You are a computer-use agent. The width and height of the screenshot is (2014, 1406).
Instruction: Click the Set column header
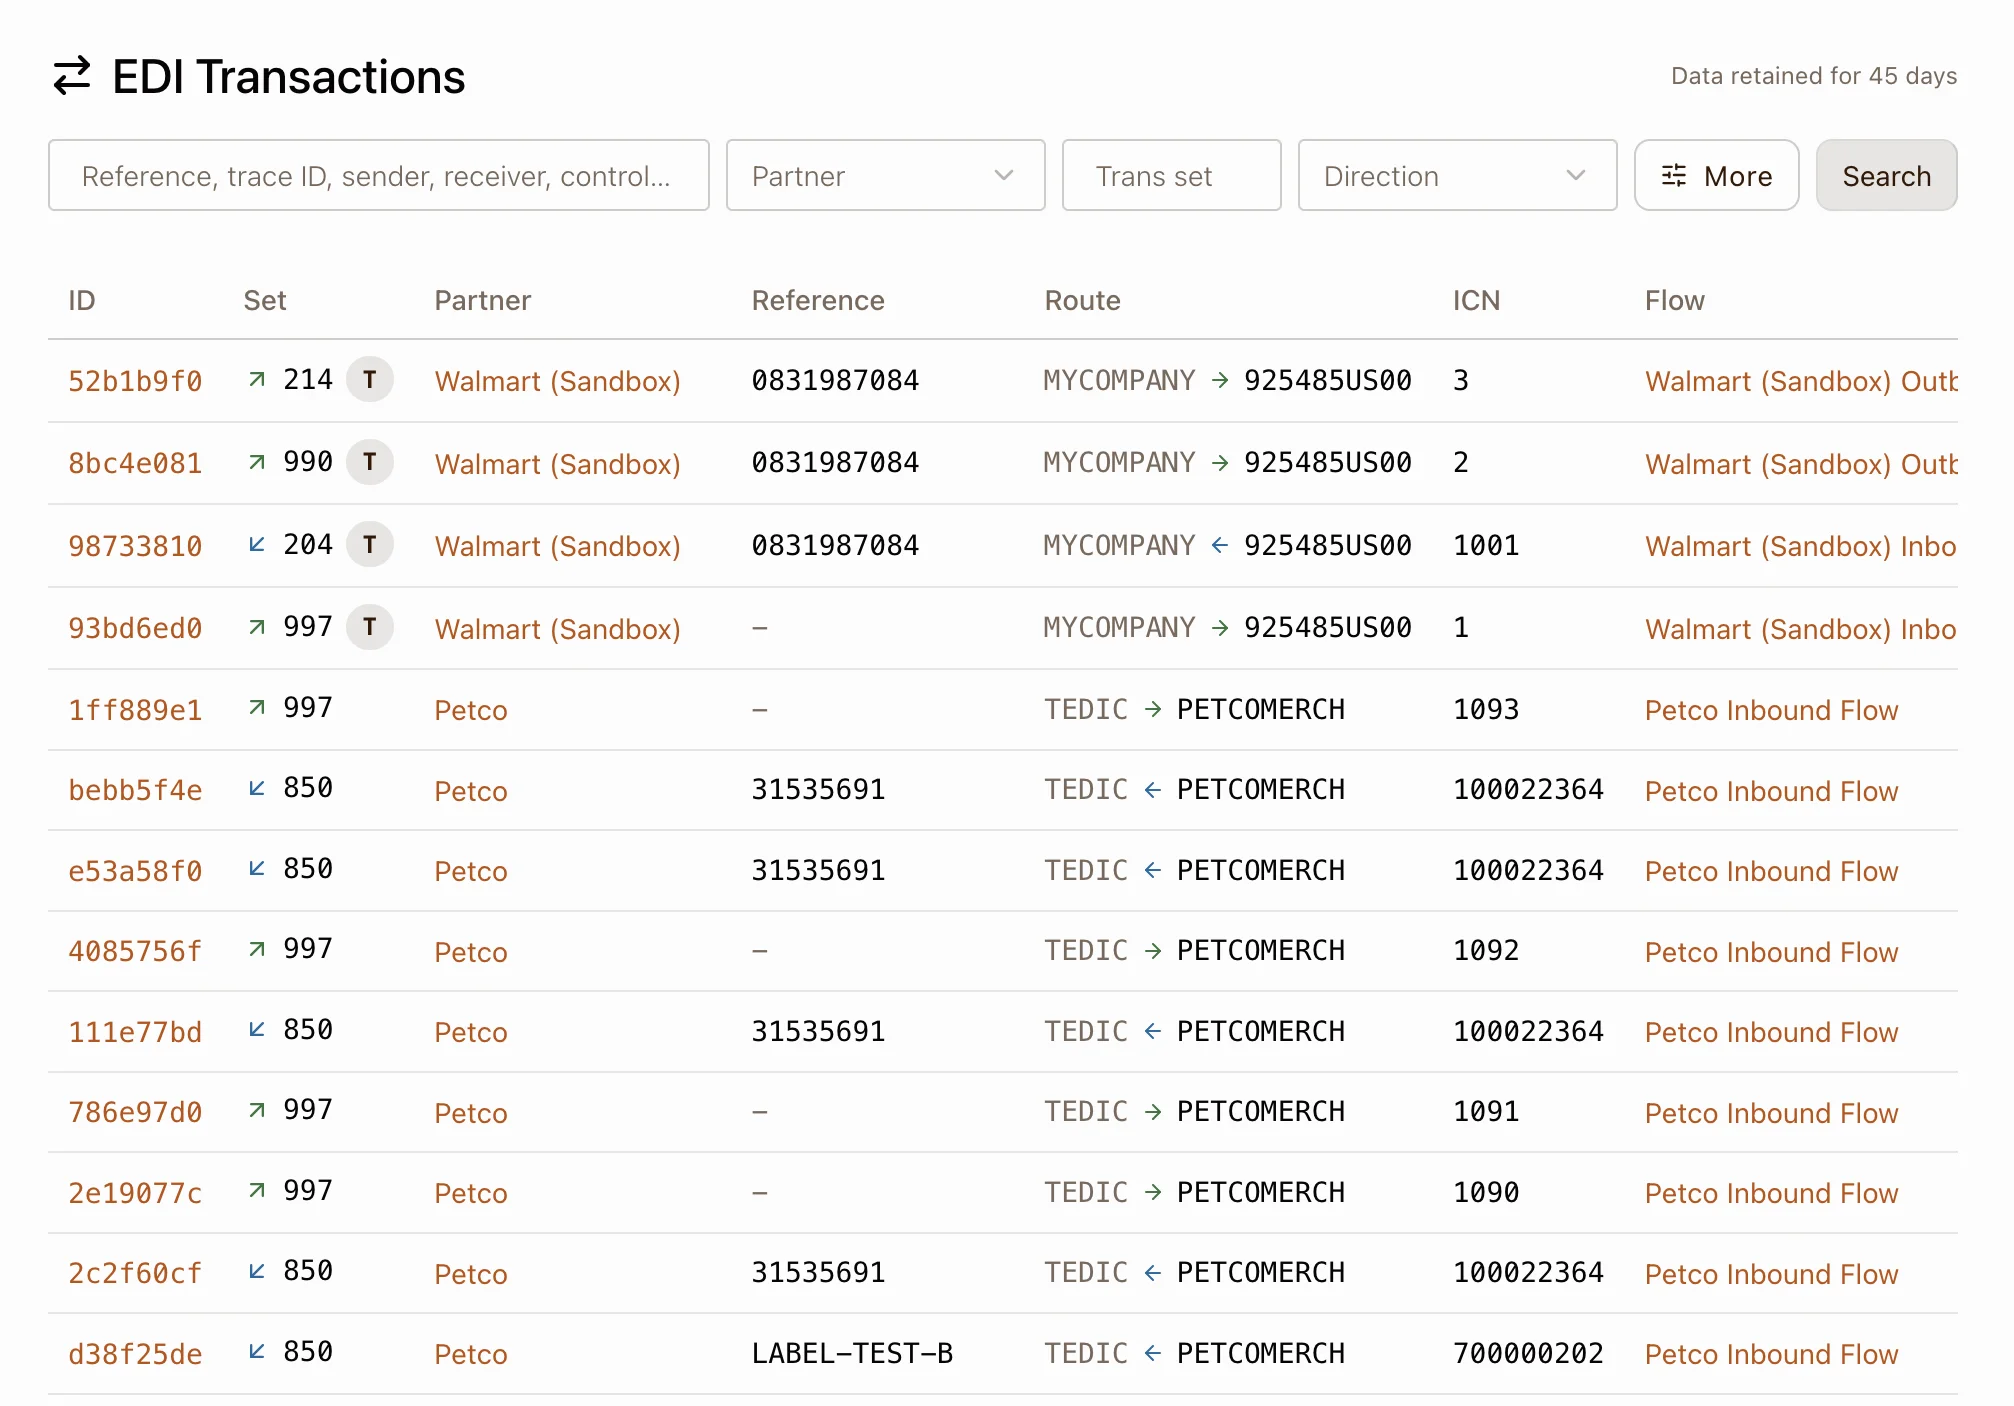tap(265, 300)
